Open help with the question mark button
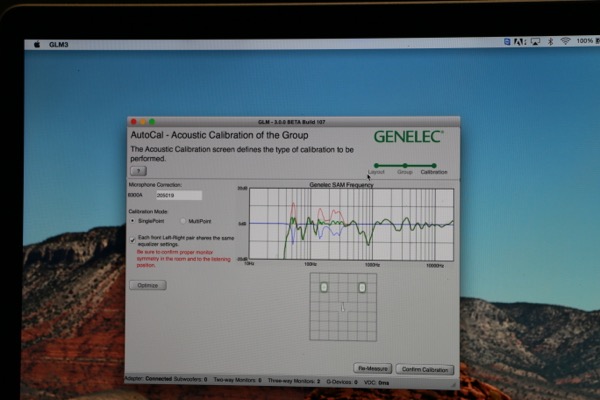Viewport: 600px width, 400px height. (138, 171)
